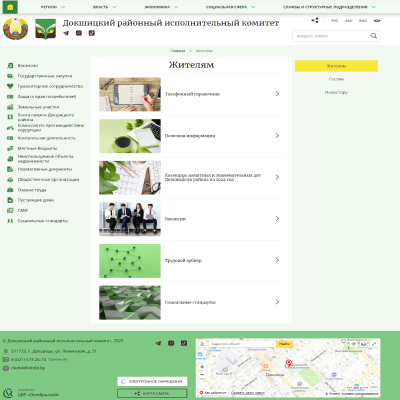The width and height of the screenshot is (400, 400).
Task: Open the Вакансии people thumbnail
Action: pos(130,219)
